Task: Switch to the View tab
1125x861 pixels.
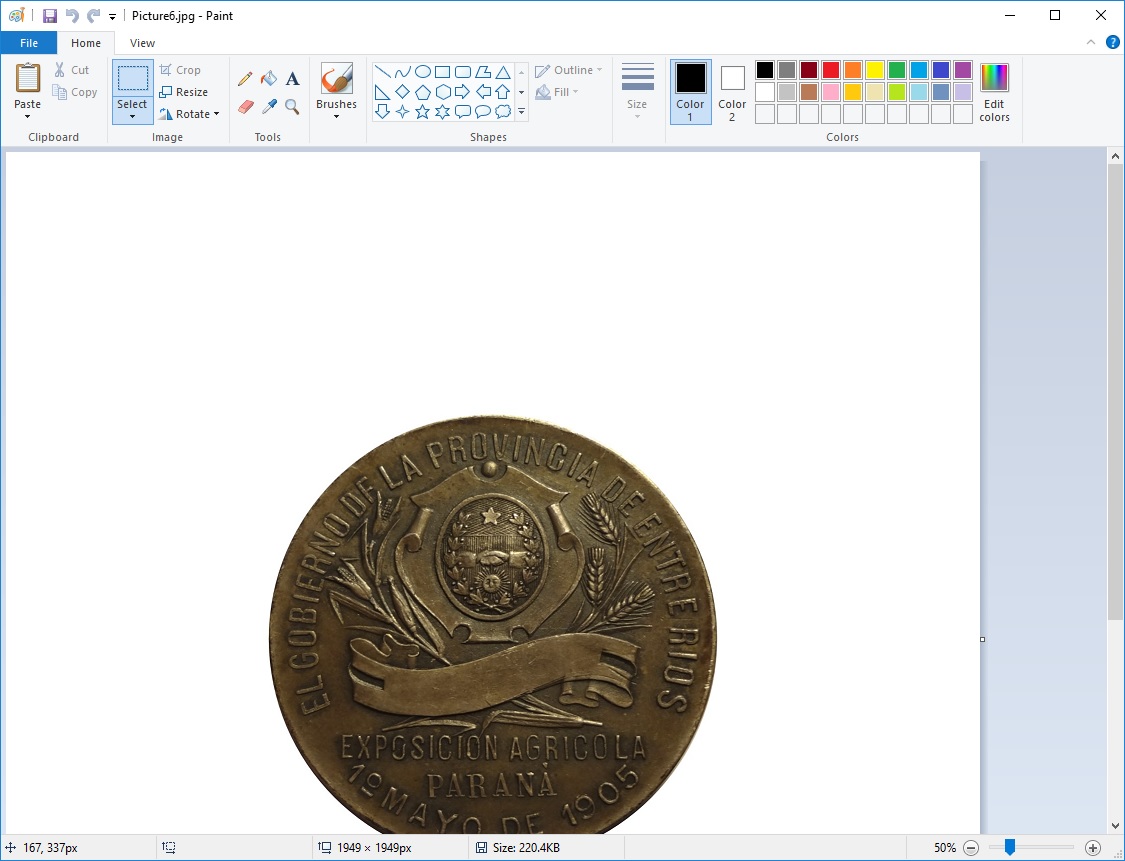Action: tap(142, 43)
